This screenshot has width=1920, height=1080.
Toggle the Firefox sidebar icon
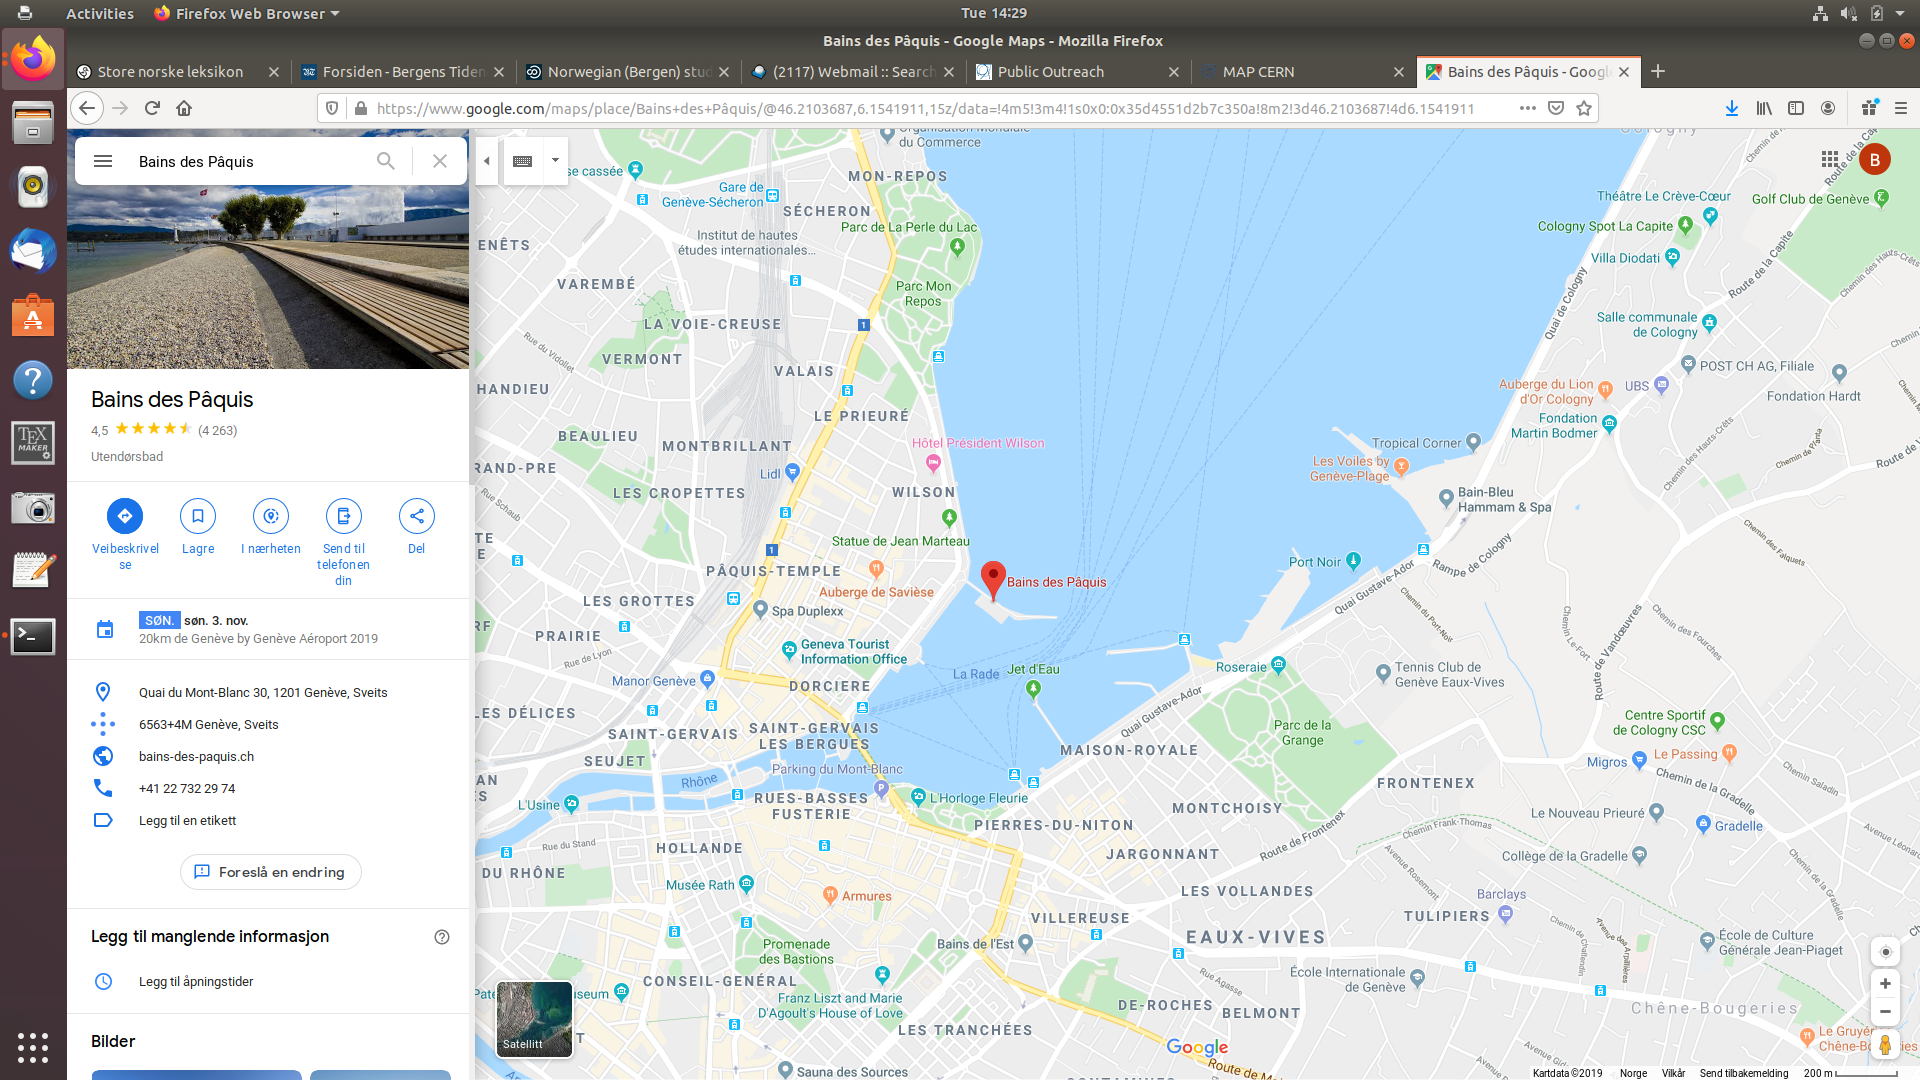tap(1796, 108)
